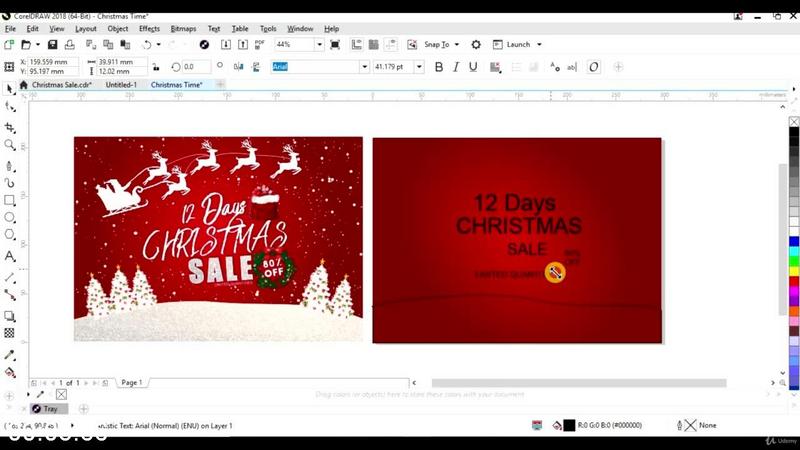800x450 pixels.
Task: Open the font size dropdown
Action: point(419,67)
